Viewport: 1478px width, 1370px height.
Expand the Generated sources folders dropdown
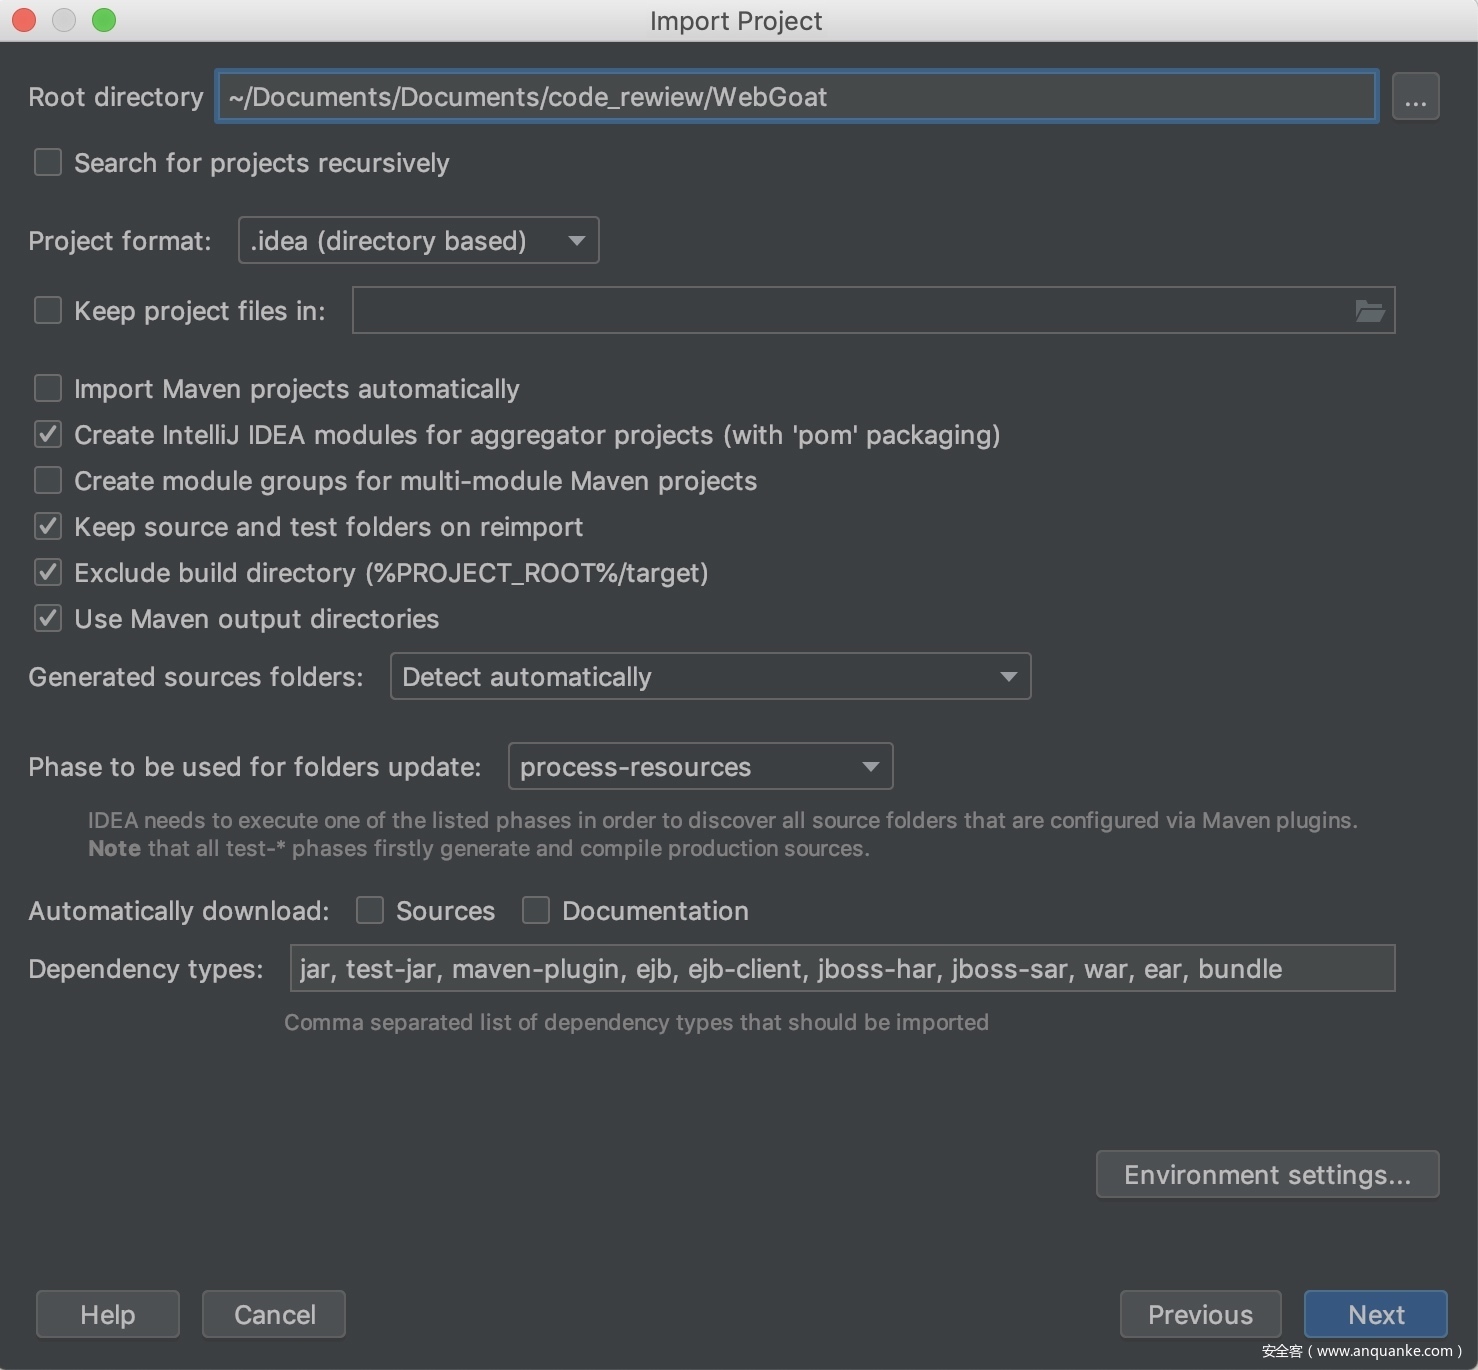(710, 677)
